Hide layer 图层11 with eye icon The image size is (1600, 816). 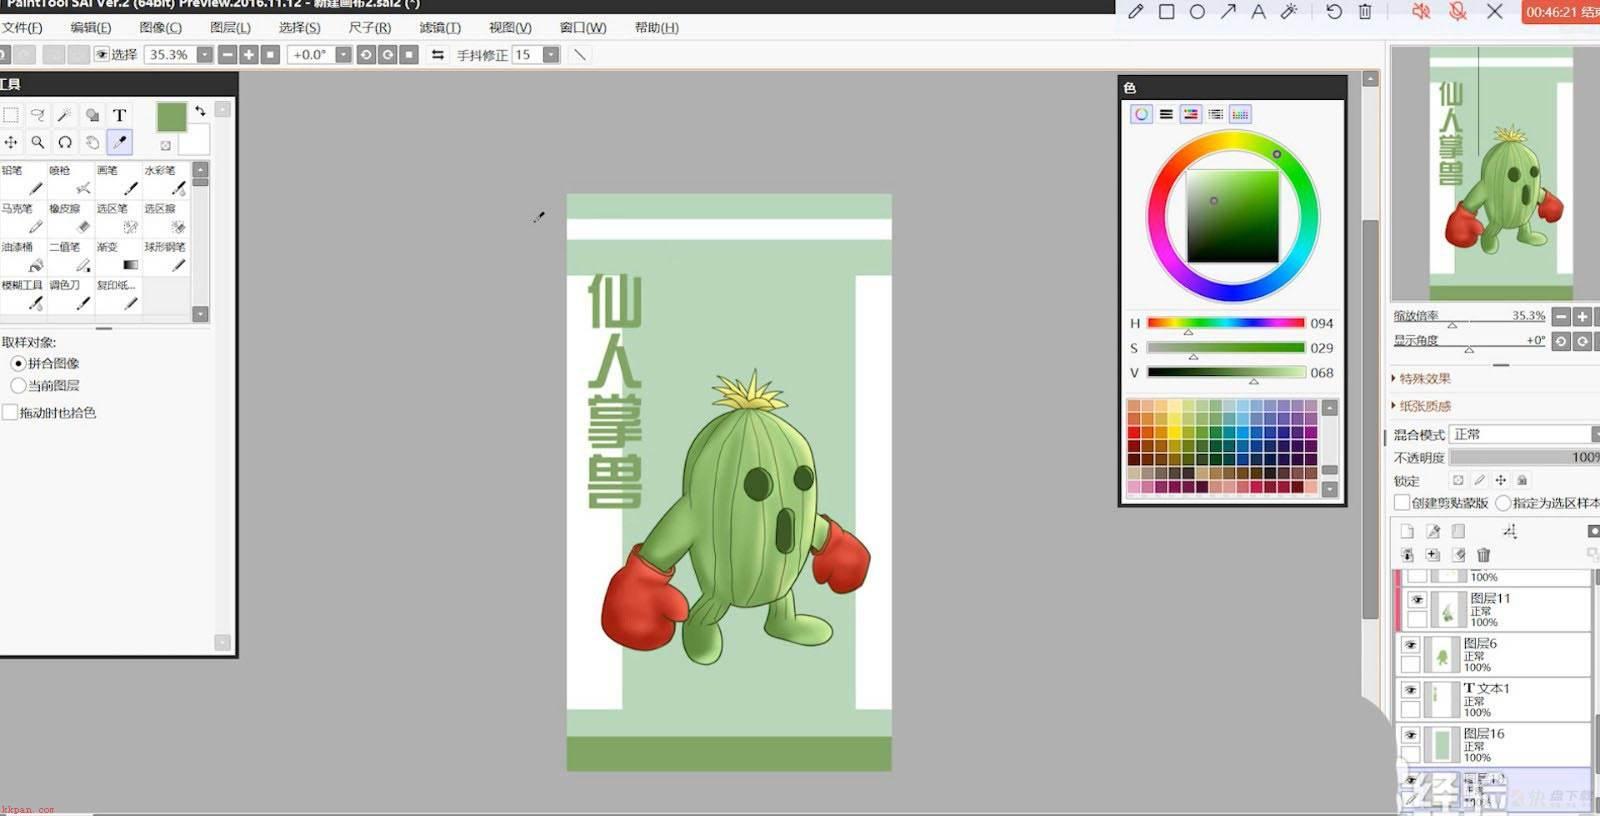pos(1417,600)
